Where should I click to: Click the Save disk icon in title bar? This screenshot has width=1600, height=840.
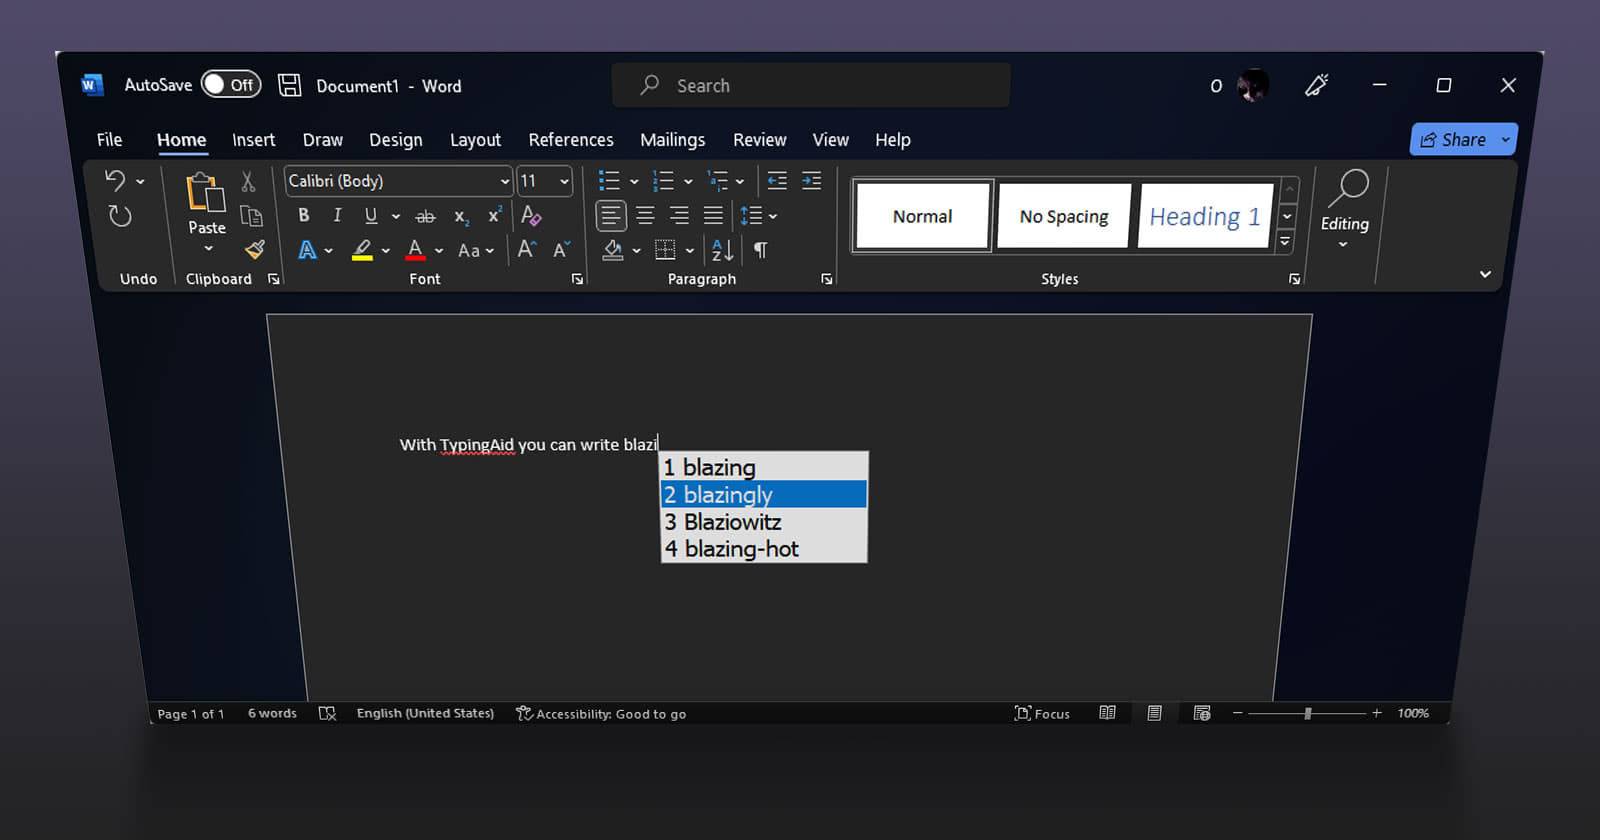[x=289, y=85]
